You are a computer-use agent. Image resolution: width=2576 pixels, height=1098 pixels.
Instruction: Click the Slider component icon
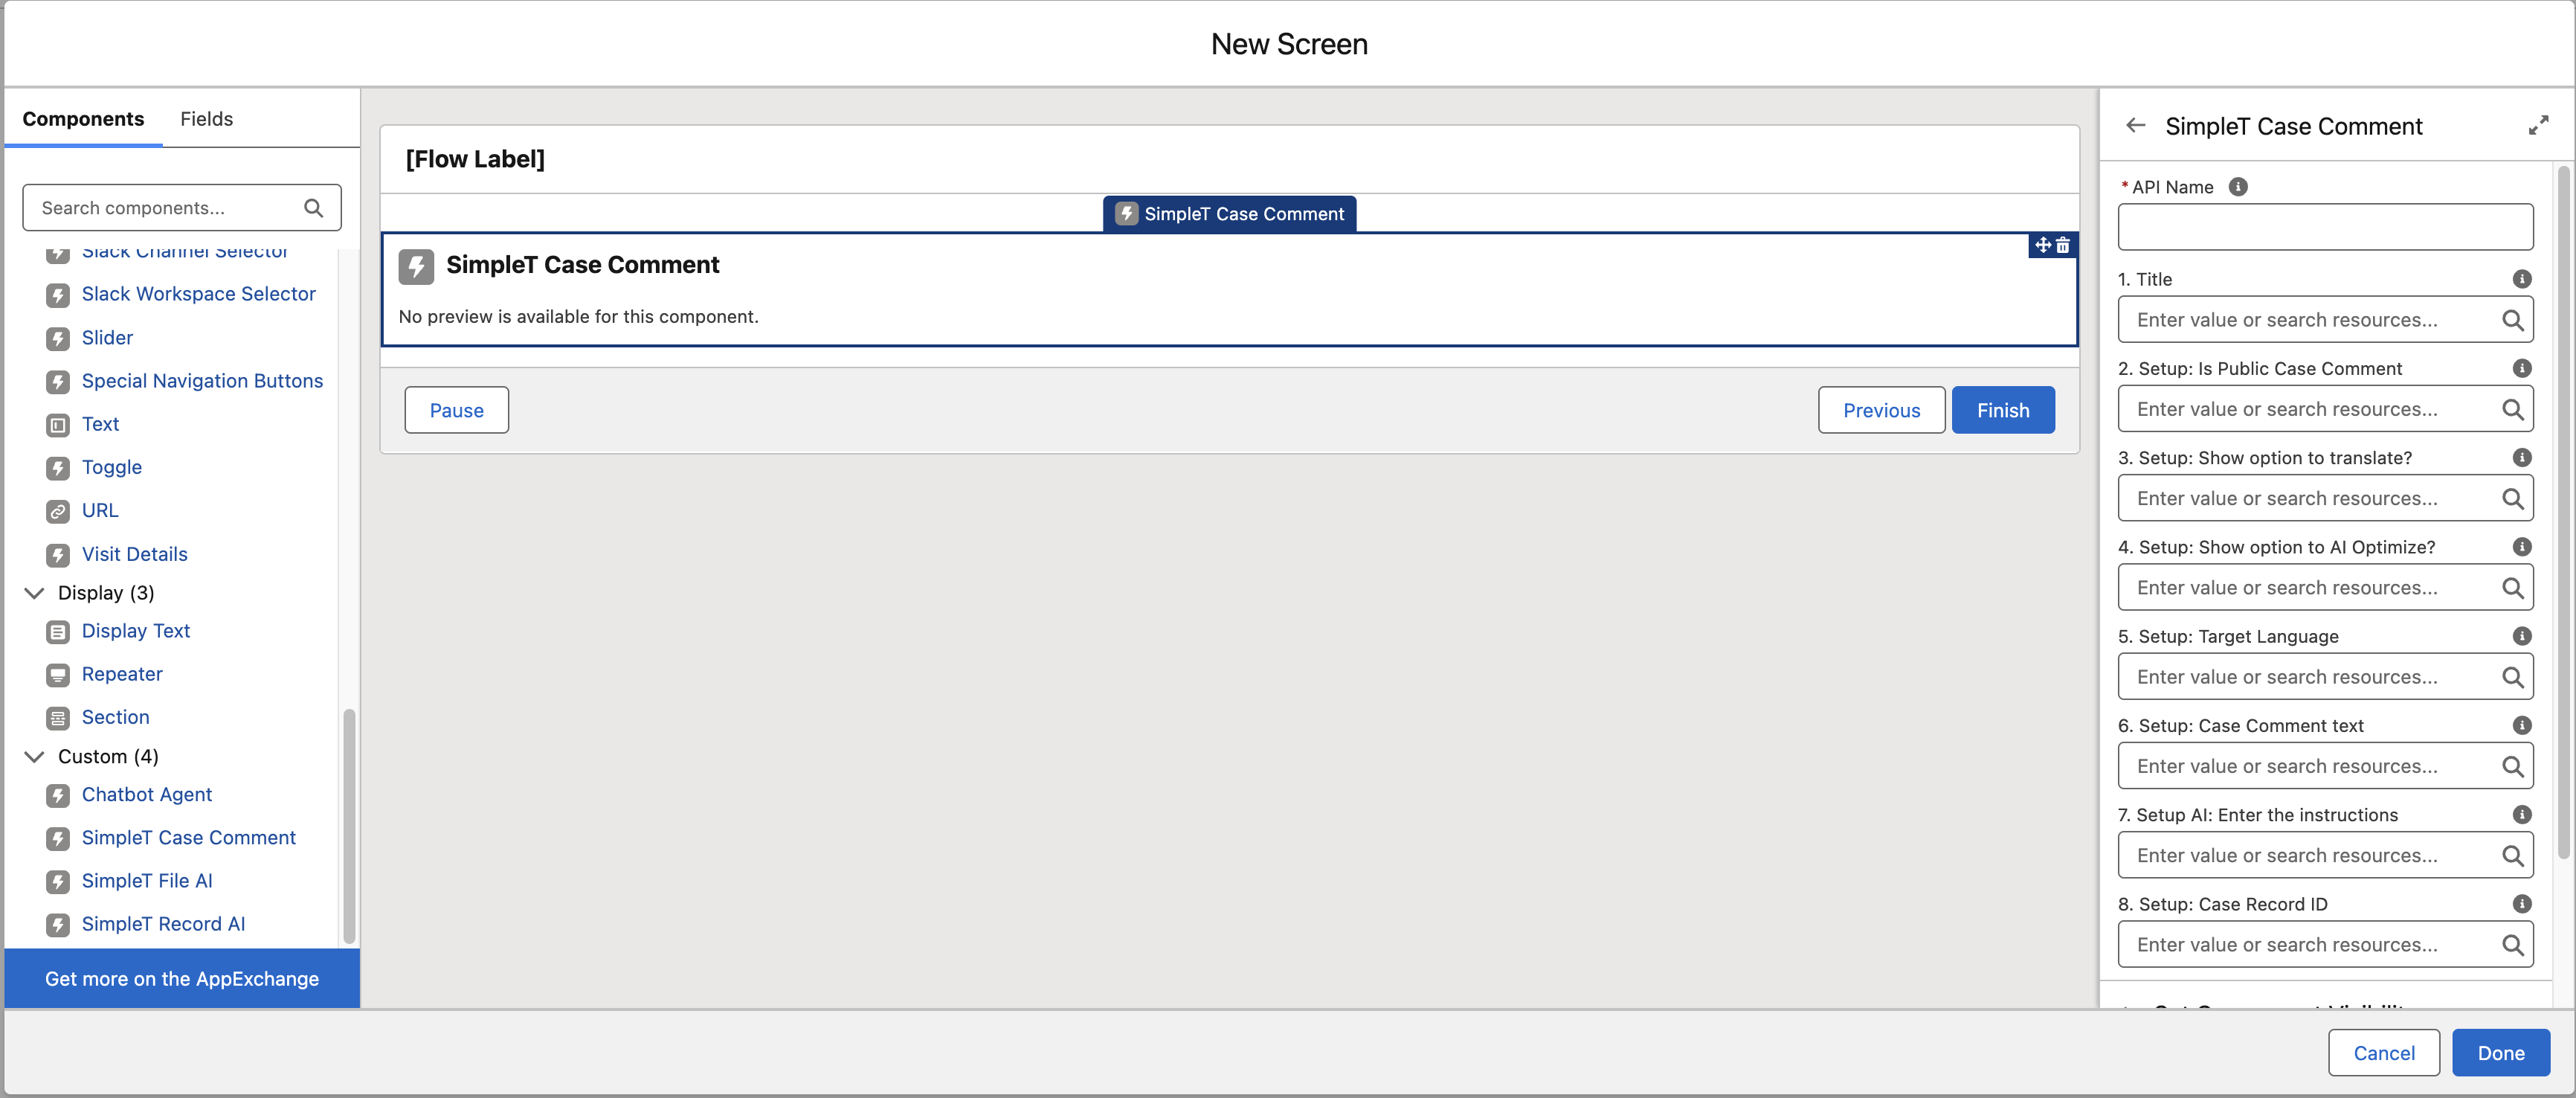58,338
